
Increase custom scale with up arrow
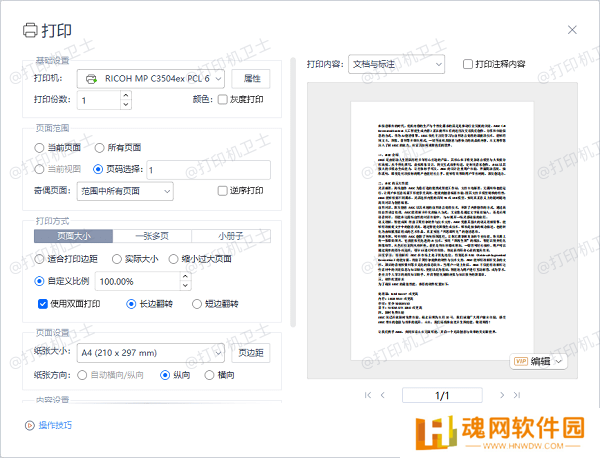point(185,276)
